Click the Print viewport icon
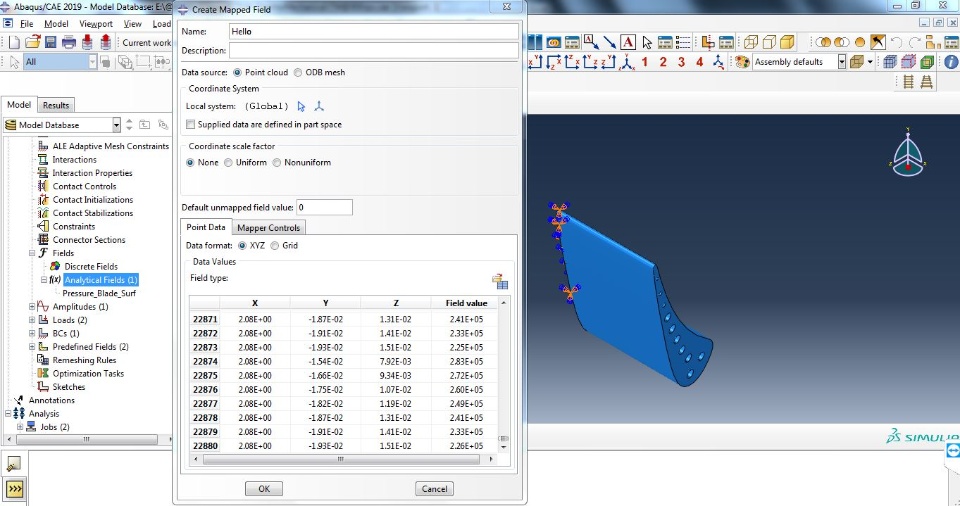Screen dimensions: 960x506 click(x=69, y=42)
